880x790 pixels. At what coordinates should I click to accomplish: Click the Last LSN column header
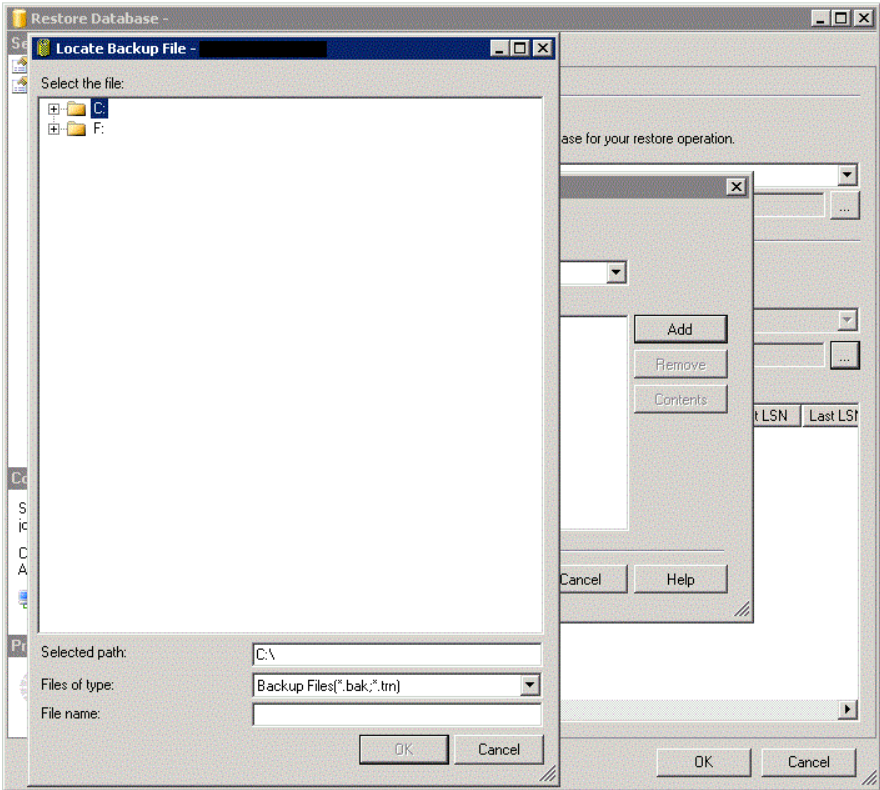pyautogui.click(x=832, y=416)
